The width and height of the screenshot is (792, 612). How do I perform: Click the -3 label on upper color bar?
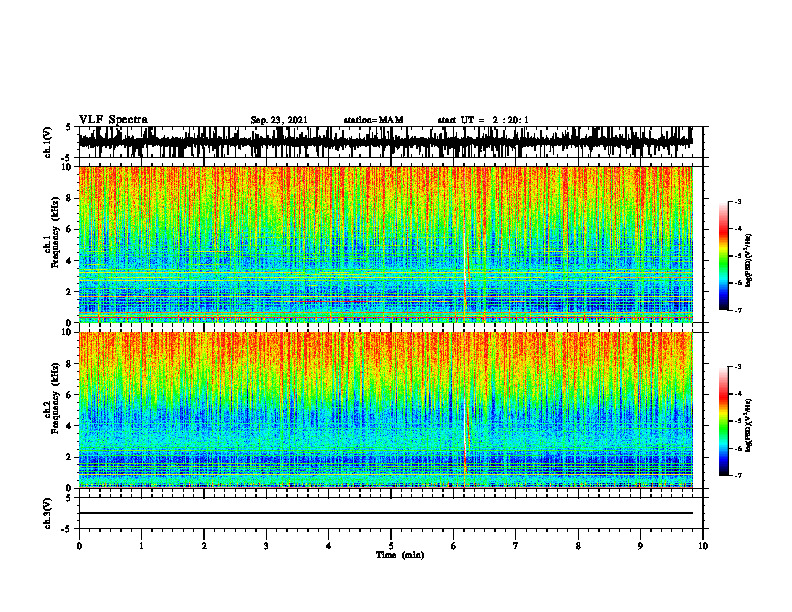coord(738,201)
